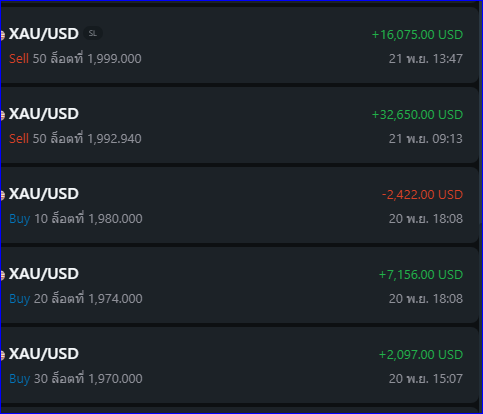Image resolution: width=483 pixels, height=414 pixels.
Task: Click gold flag icon on Sell 1,999.000 trade
Action: point(2,35)
